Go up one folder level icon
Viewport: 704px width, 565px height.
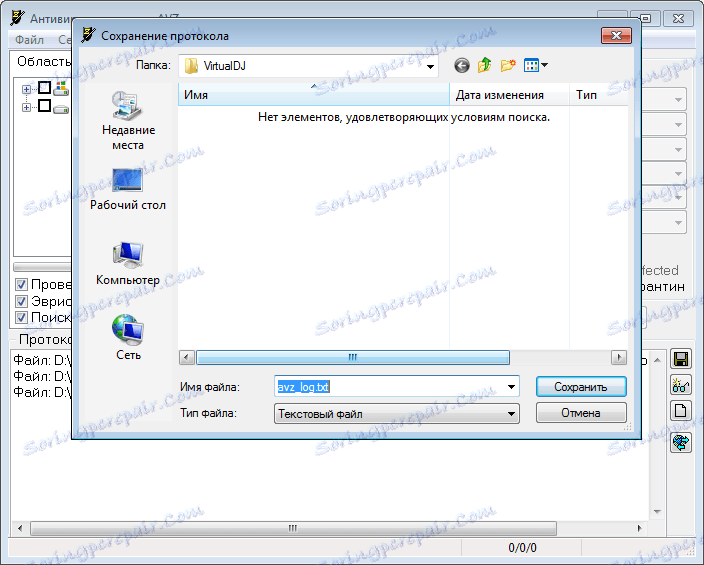484,66
